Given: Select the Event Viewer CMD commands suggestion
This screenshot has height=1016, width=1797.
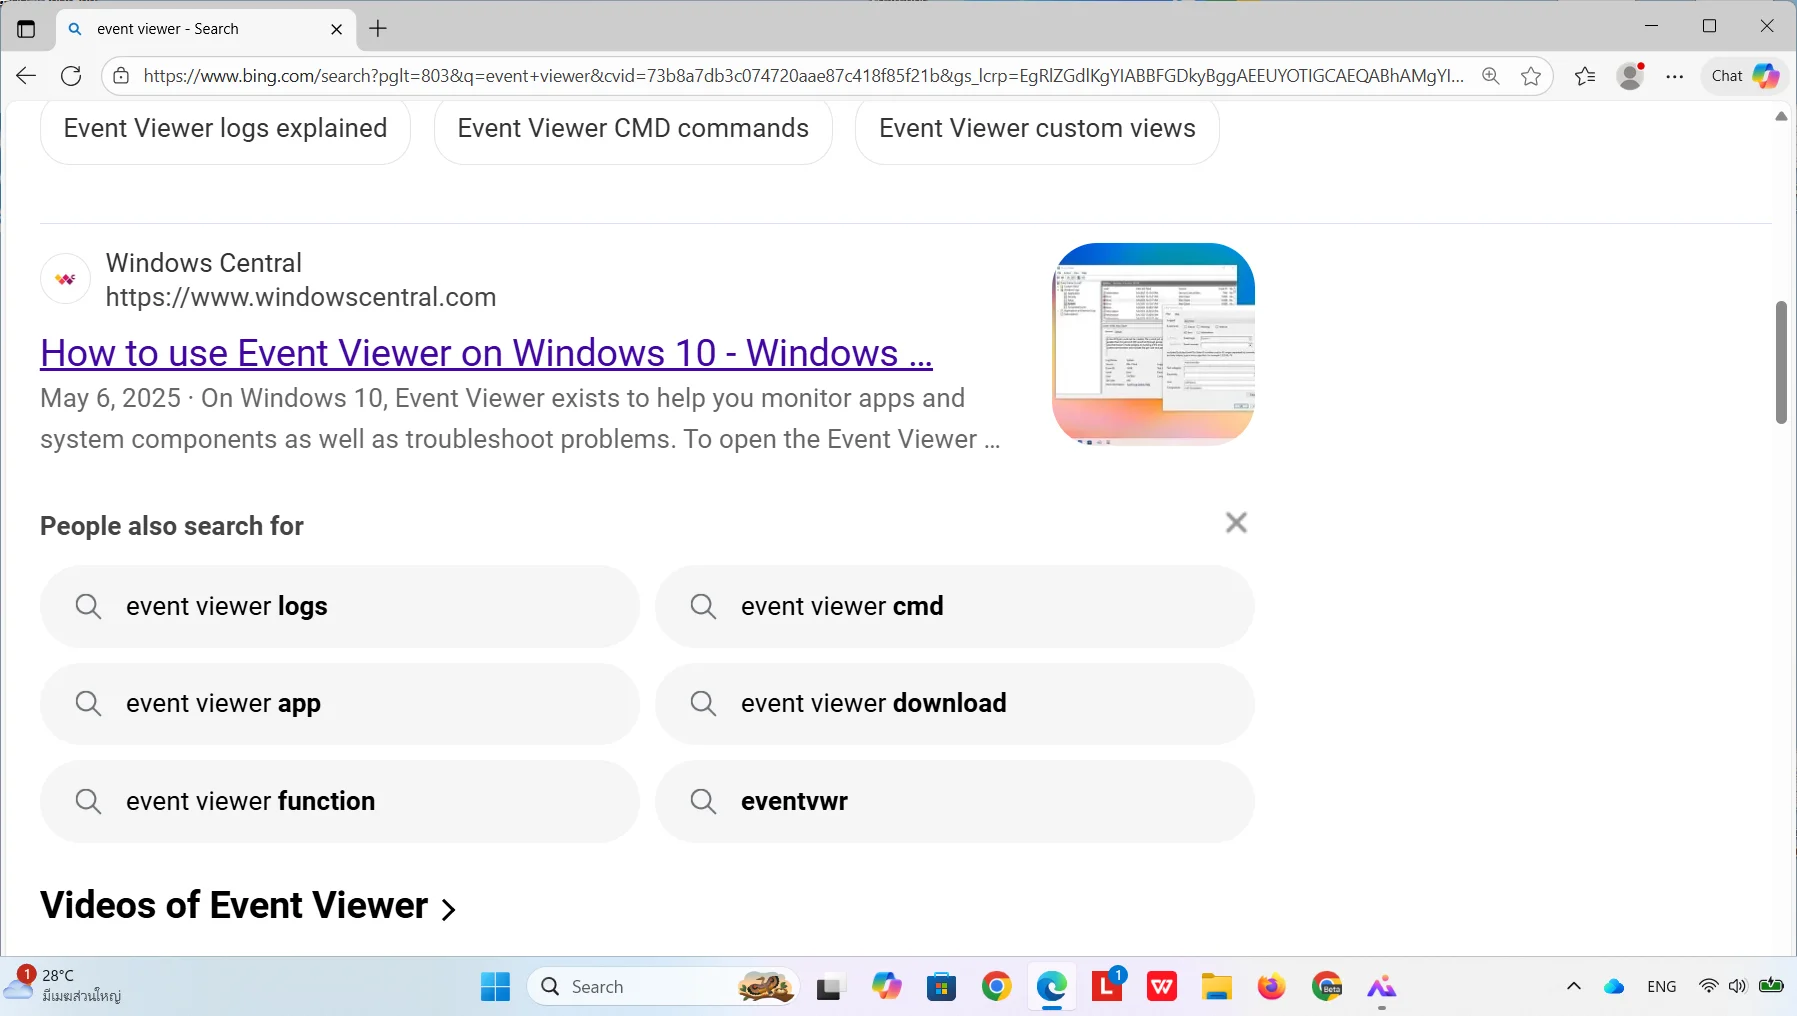Looking at the screenshot, I should tap(632, 128).
